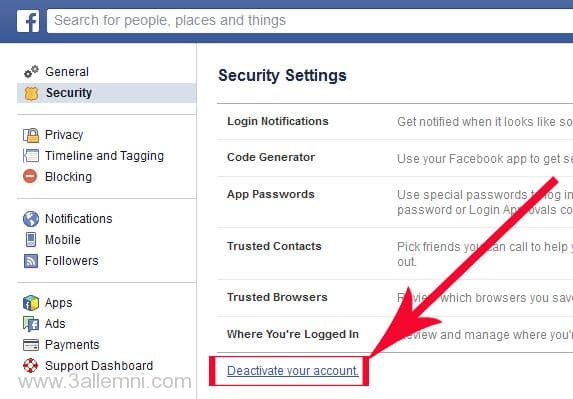573x399 pixels.
Task: Expand the Login Notifications setting
Action: 395,121
